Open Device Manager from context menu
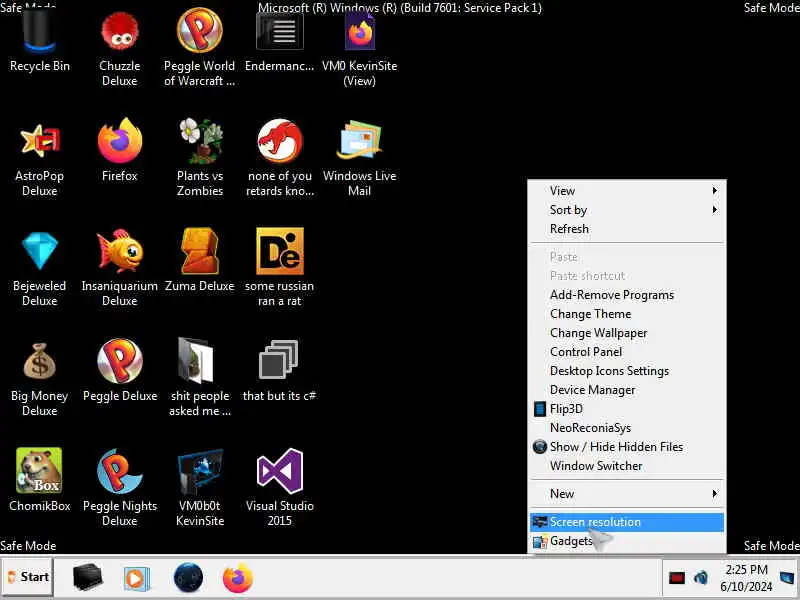800x600 pixels. coord(627,389)
